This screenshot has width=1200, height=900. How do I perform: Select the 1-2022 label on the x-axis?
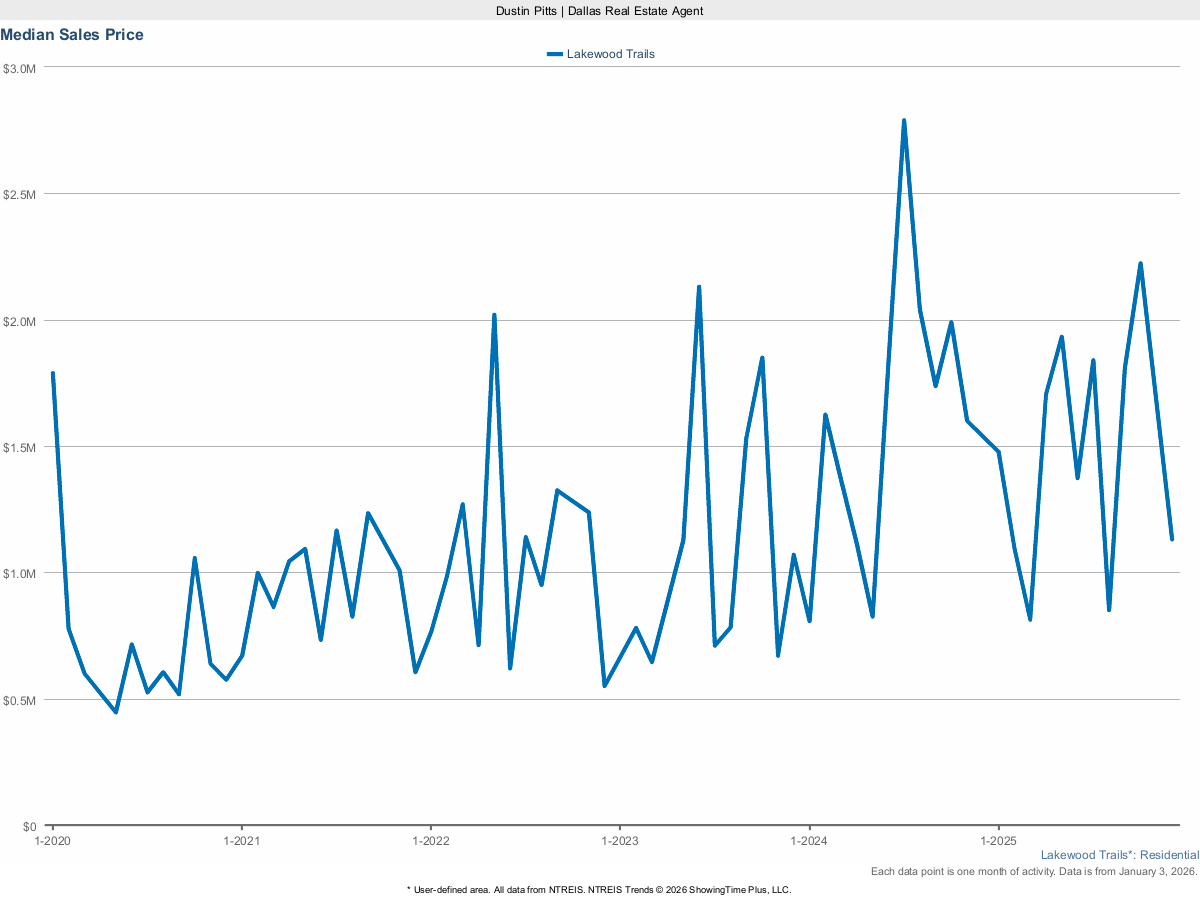[432, 841]
